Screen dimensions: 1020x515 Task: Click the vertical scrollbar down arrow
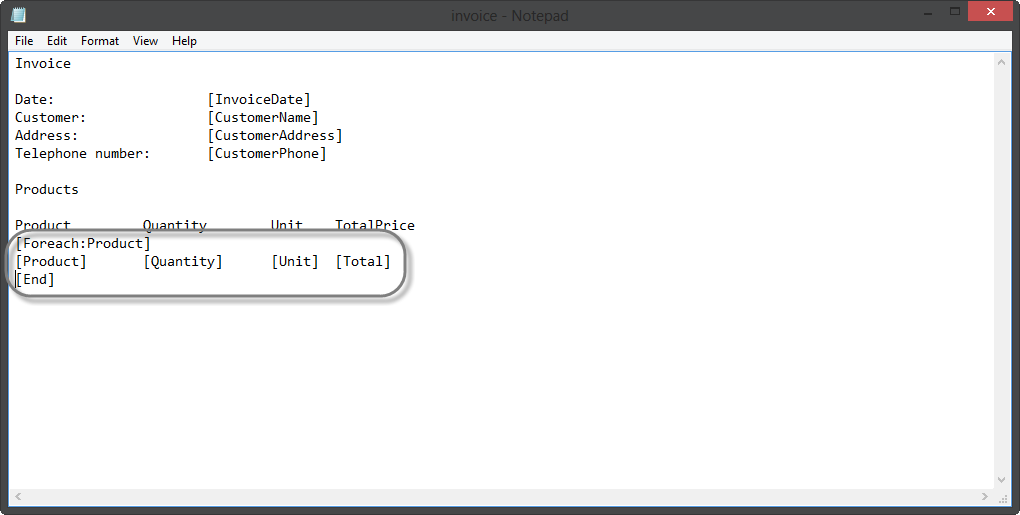[x=1000, y=481]
